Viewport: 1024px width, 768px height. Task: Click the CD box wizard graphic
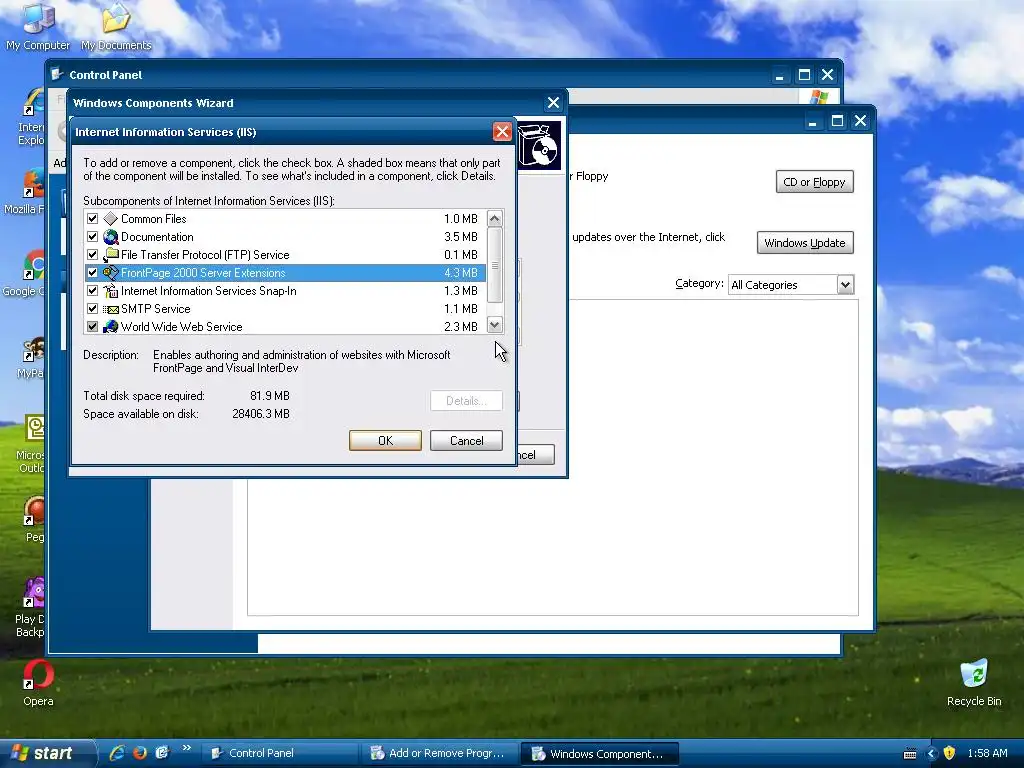[539, 146]
